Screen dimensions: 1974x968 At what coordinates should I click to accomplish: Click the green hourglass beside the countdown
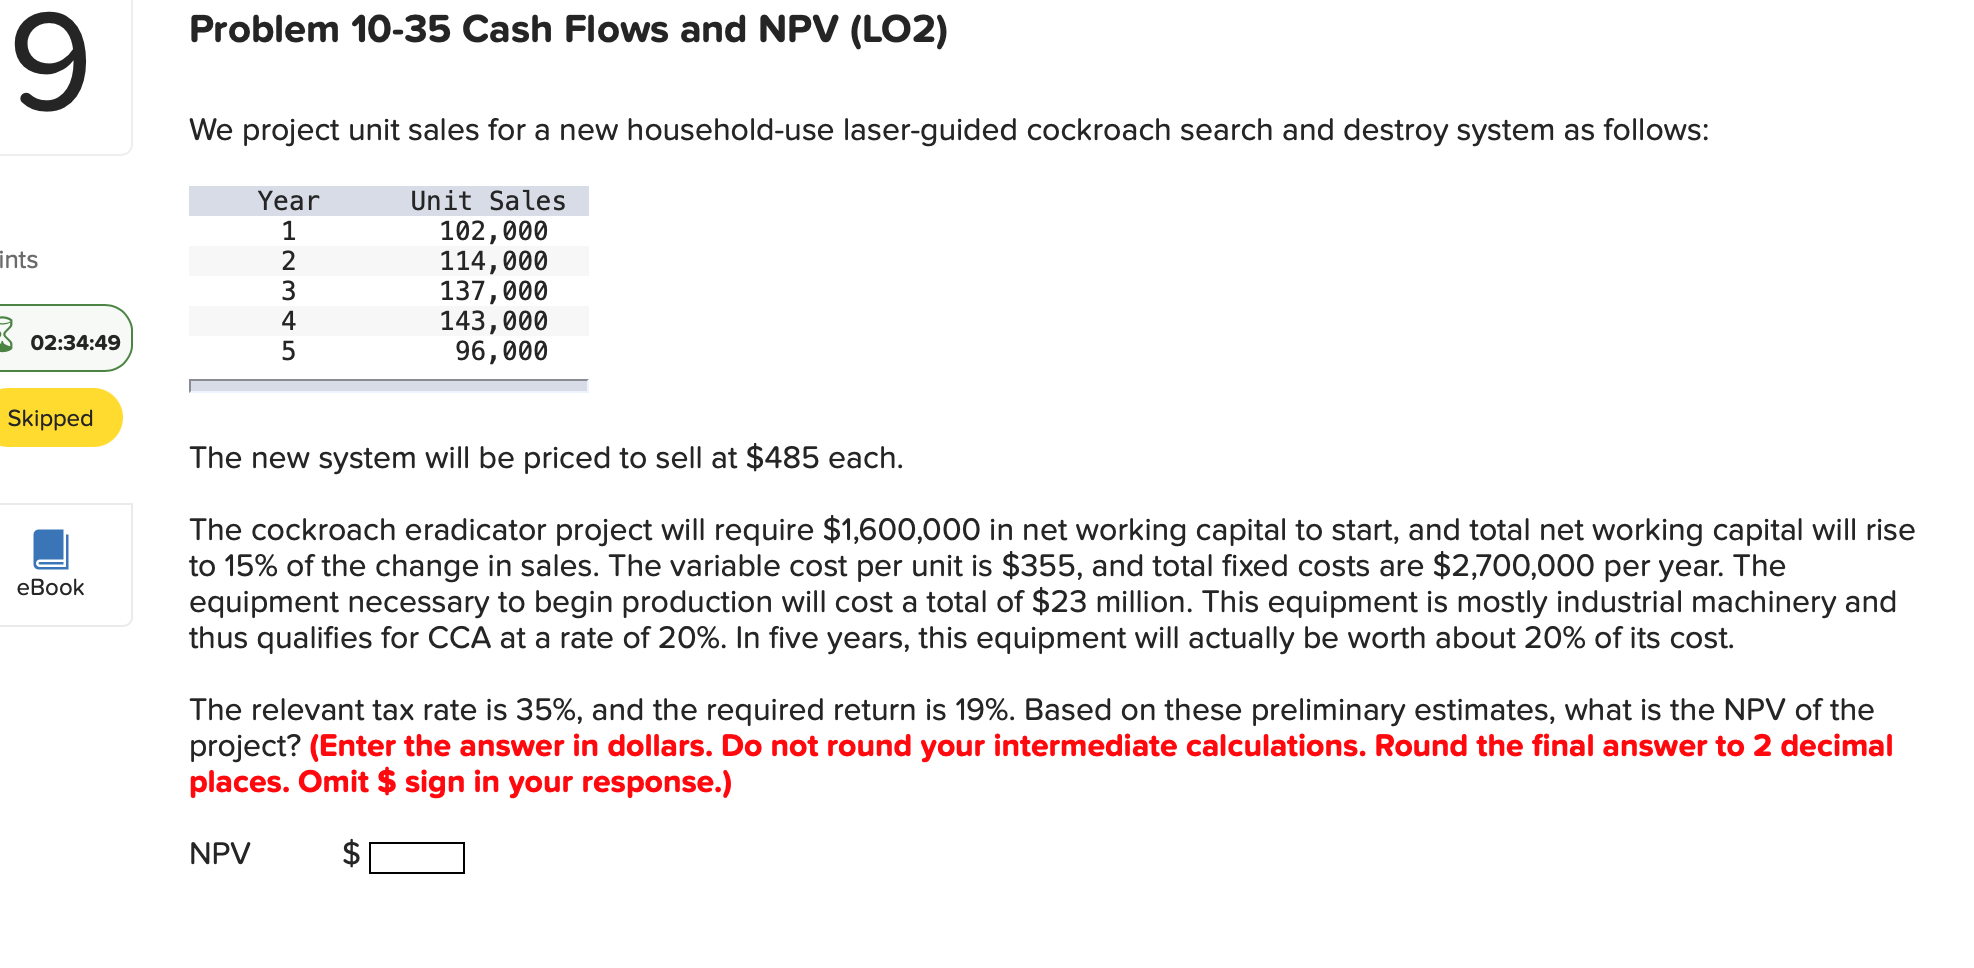point(6,338)
